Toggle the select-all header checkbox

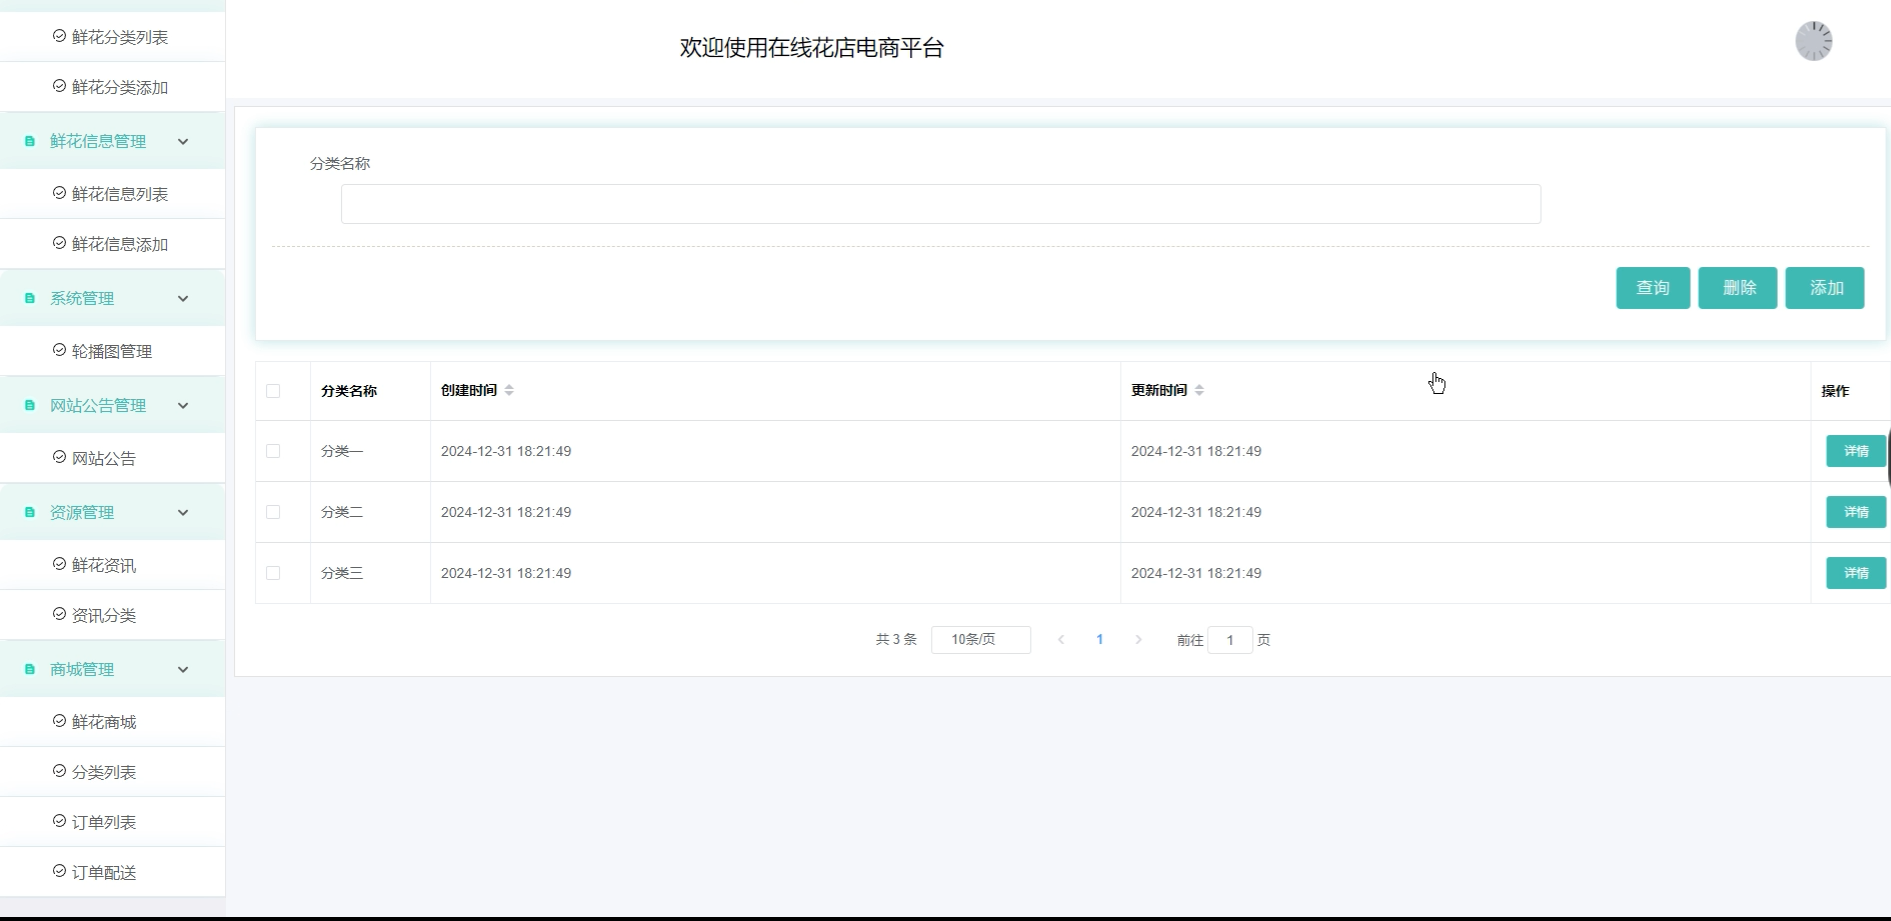tap(273, 391)
